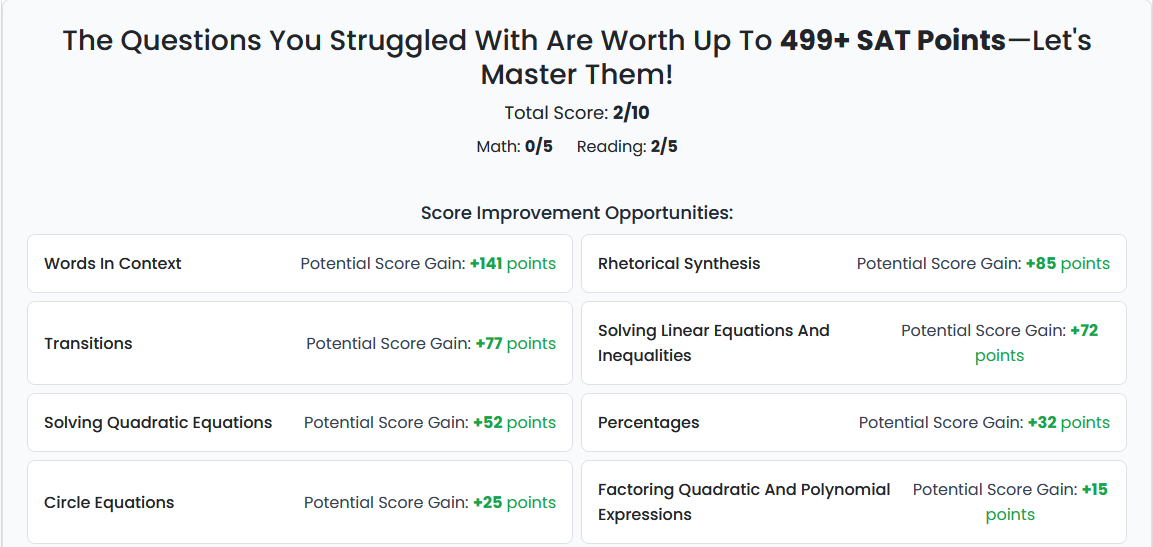Click the +25 points gain label
This screenshot has height=547, width=1153.
tap(515, 503)
